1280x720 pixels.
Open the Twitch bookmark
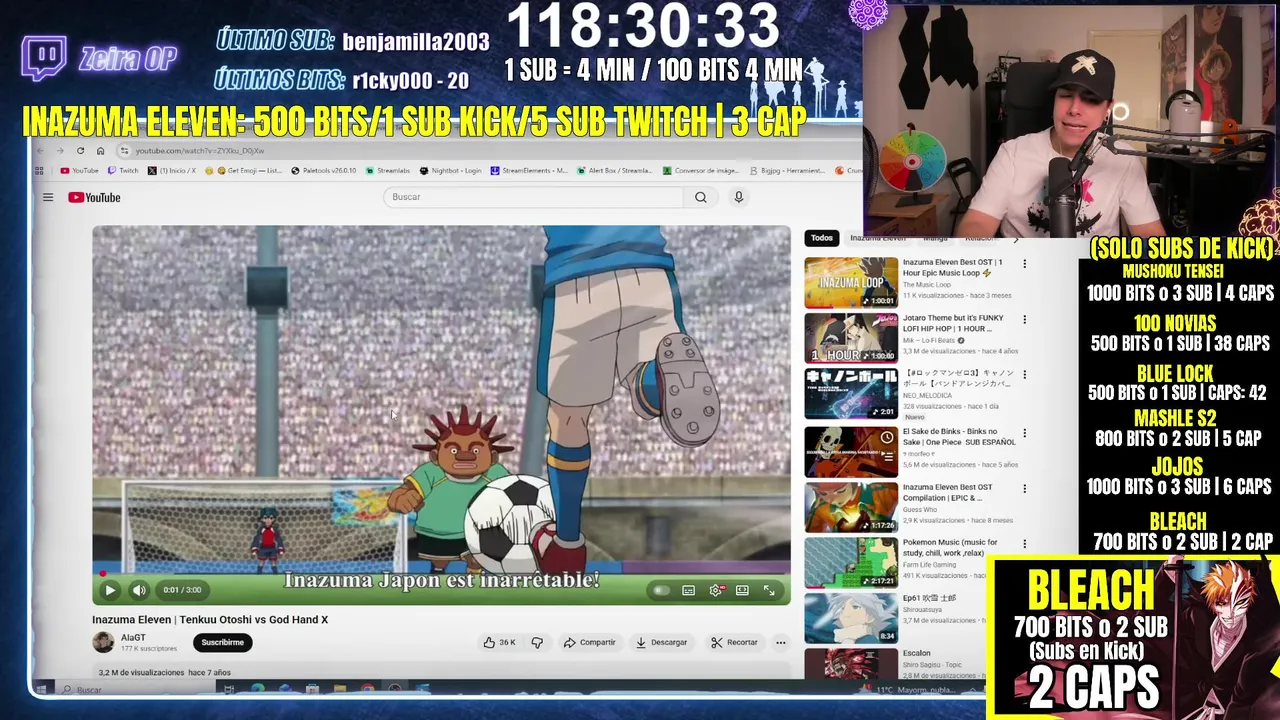coord(124,171)
